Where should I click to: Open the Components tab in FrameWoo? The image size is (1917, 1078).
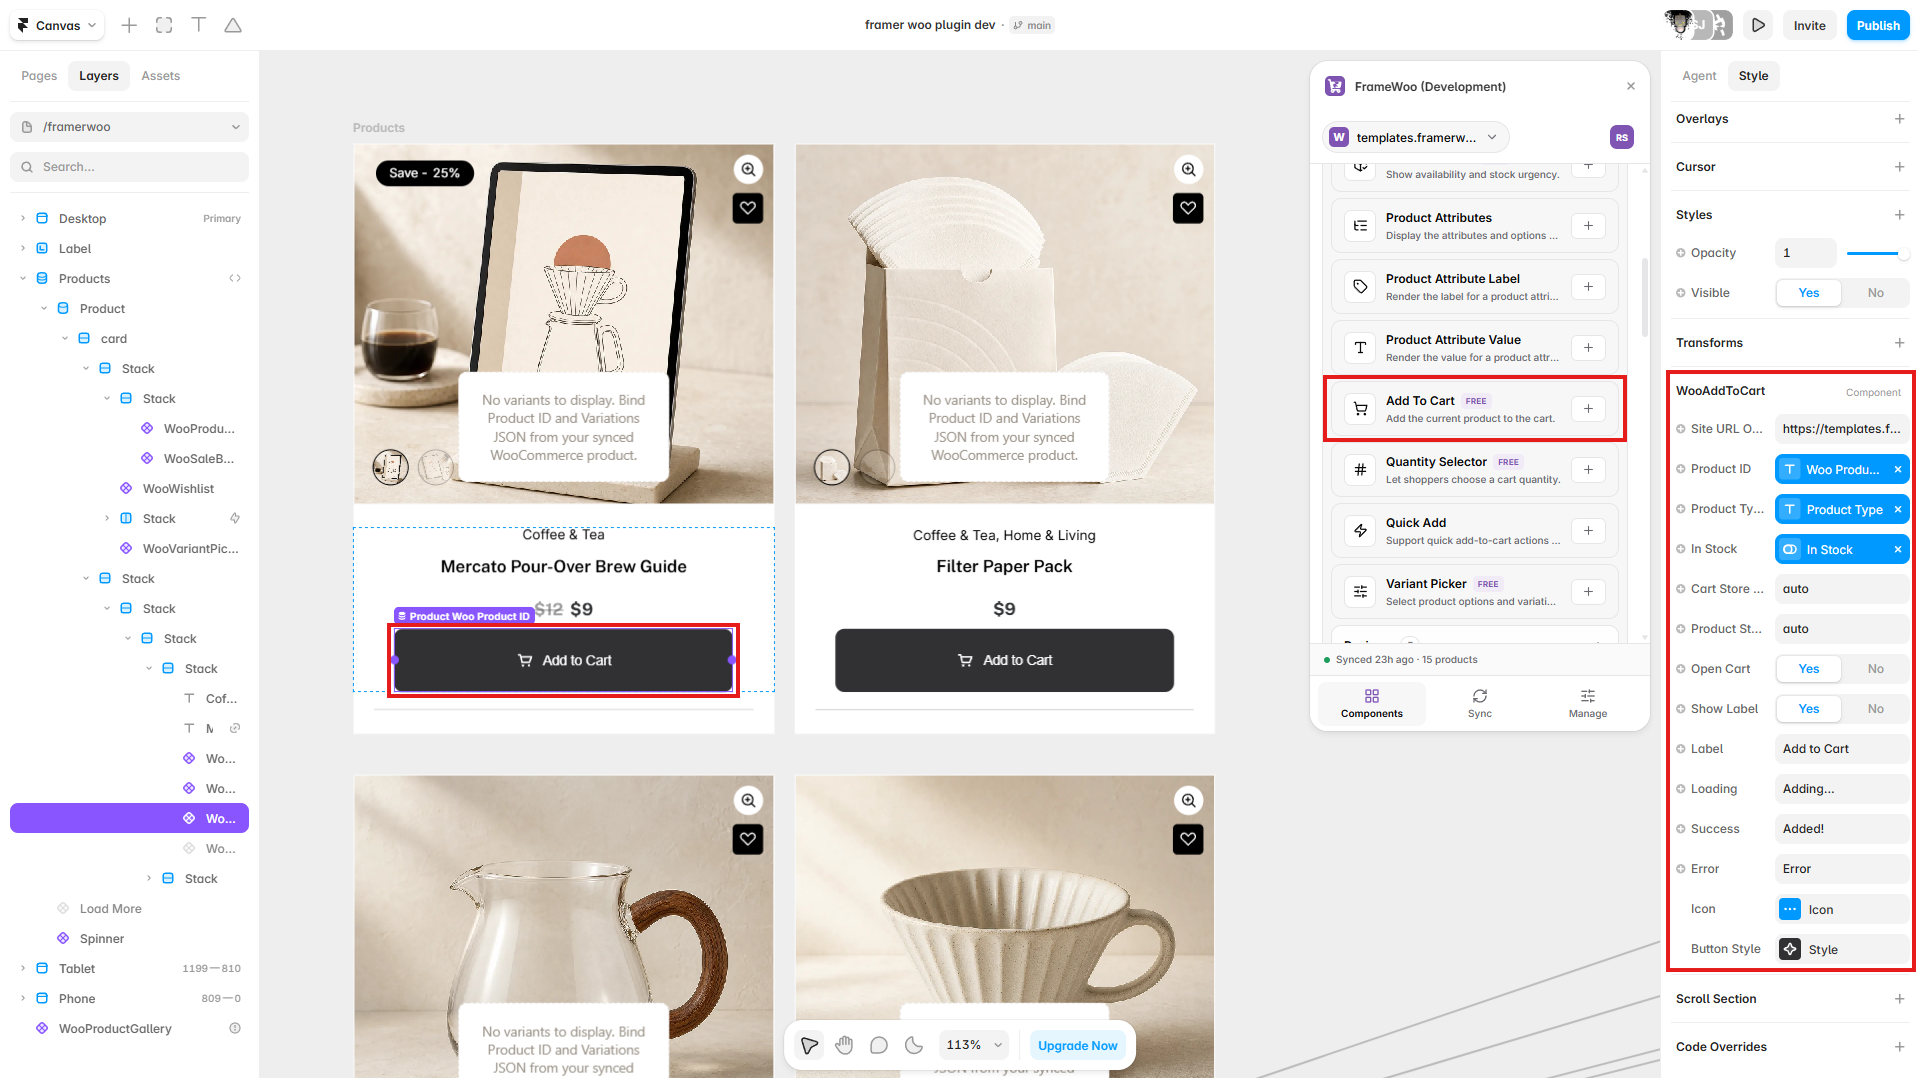tap(1371, 703)
